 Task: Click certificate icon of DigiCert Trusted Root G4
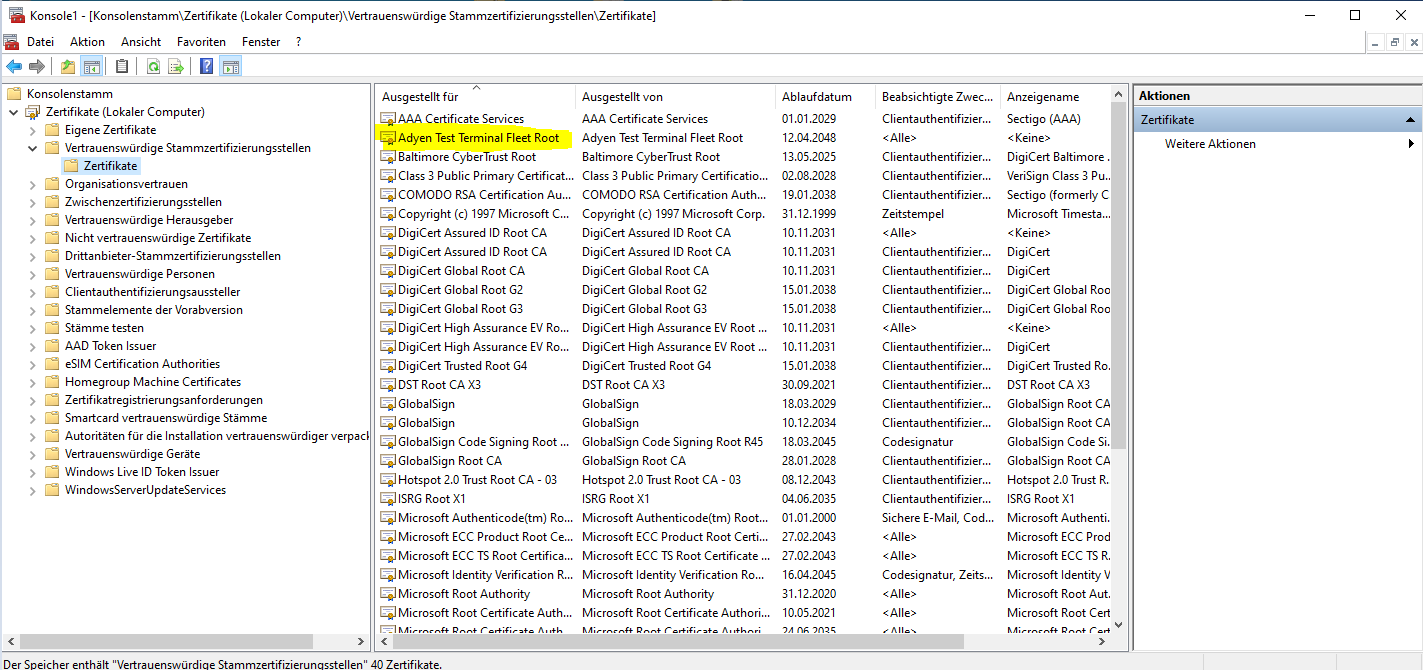pos(388,366)
